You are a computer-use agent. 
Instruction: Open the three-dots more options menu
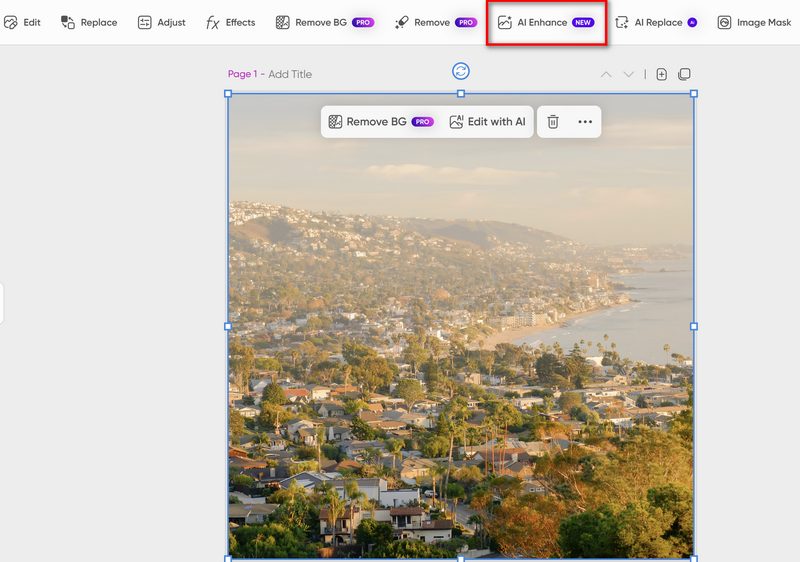(x=585, y=122)
